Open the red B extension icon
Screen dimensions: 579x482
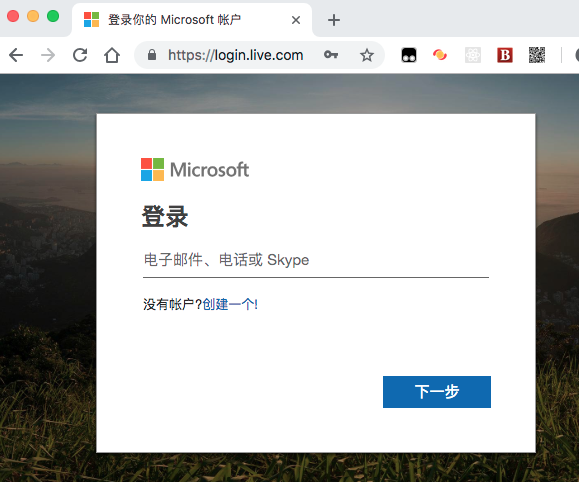[x=505, y=55]
